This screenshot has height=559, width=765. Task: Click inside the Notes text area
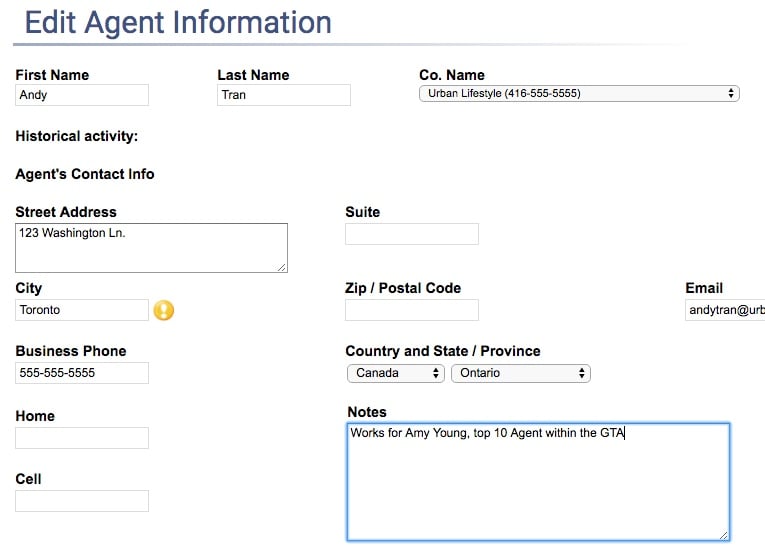538,482
